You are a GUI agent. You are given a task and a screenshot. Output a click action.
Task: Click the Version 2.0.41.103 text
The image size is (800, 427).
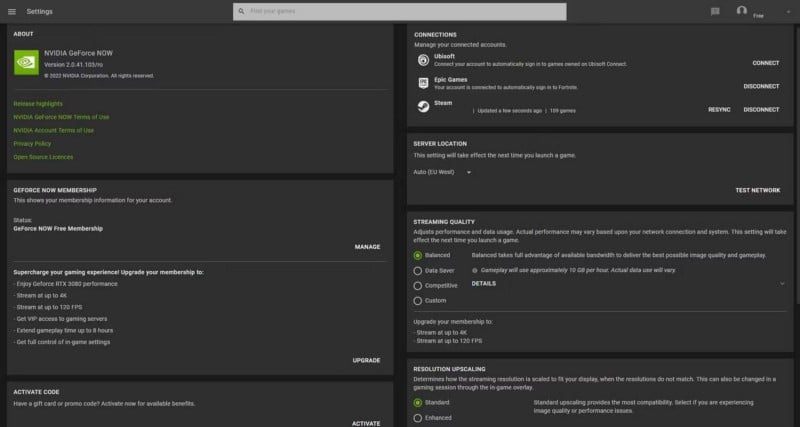point(73,65)
